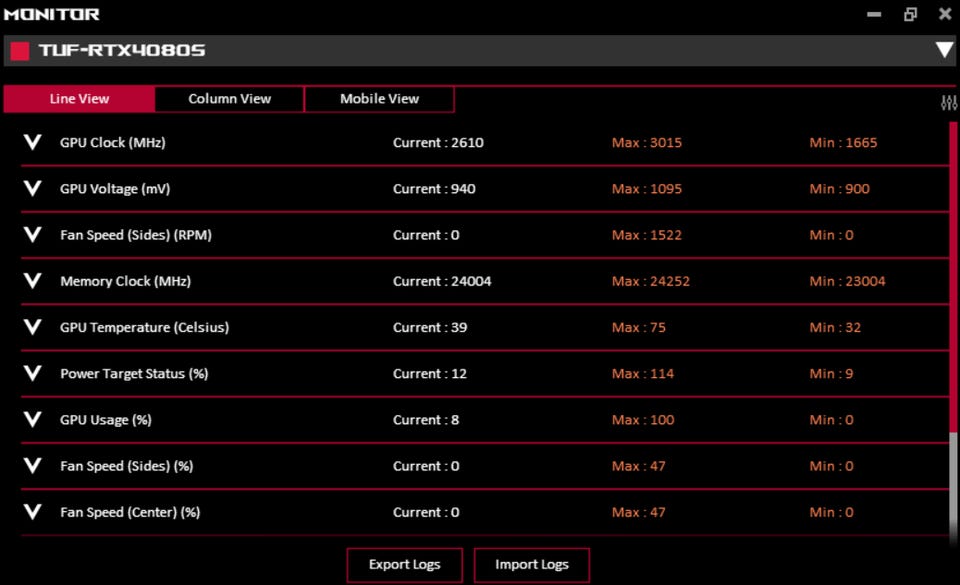
Task: Click the Power Target Status (%) label
Action: [134, 373]
